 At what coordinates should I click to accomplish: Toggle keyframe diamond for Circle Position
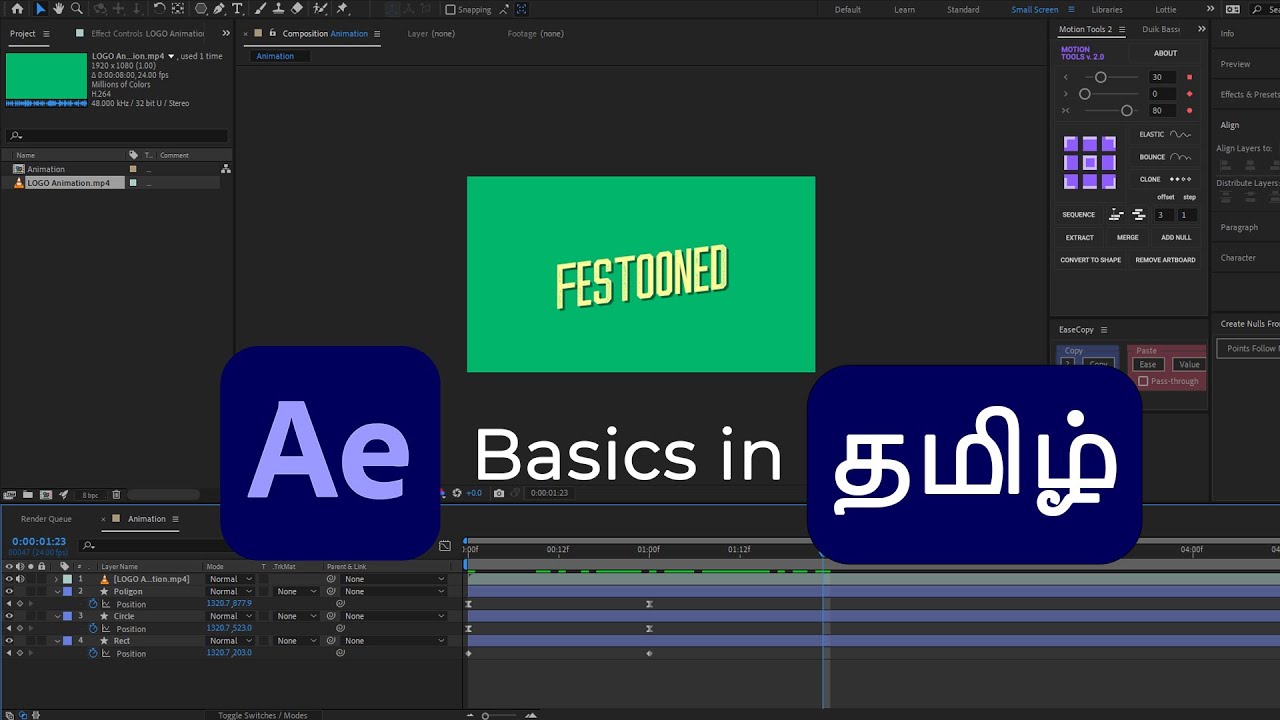[19, 629]
